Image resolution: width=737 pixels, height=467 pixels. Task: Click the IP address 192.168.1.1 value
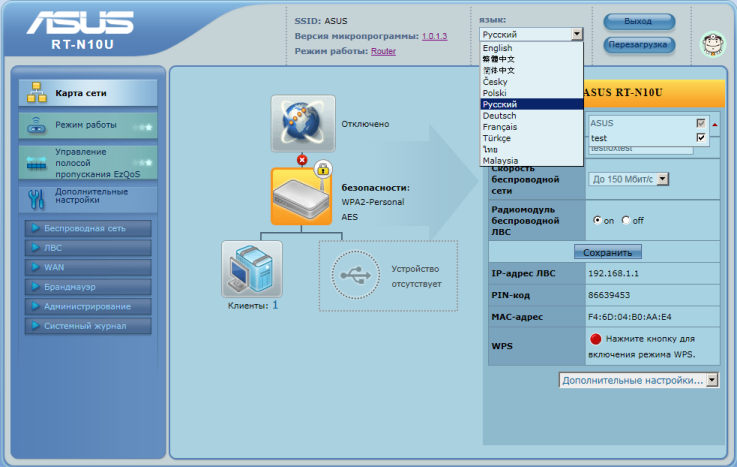point(613,273)
